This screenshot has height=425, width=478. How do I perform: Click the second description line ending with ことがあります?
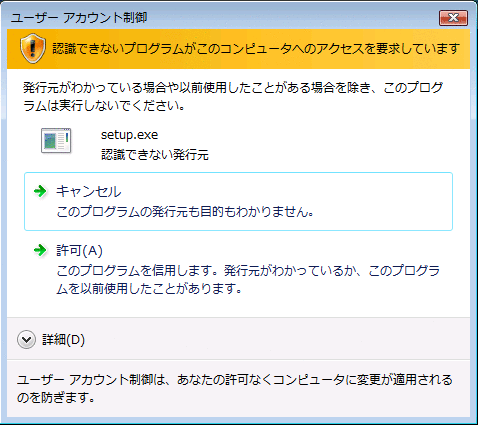(x=149, y=288)
